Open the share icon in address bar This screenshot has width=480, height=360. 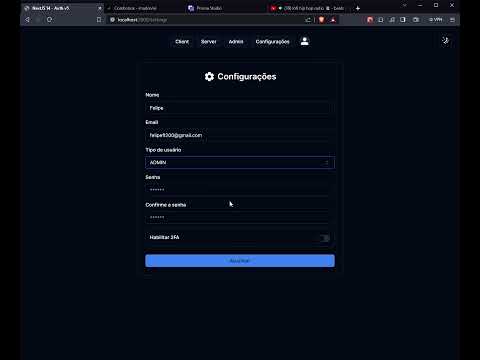pos(308,20)
